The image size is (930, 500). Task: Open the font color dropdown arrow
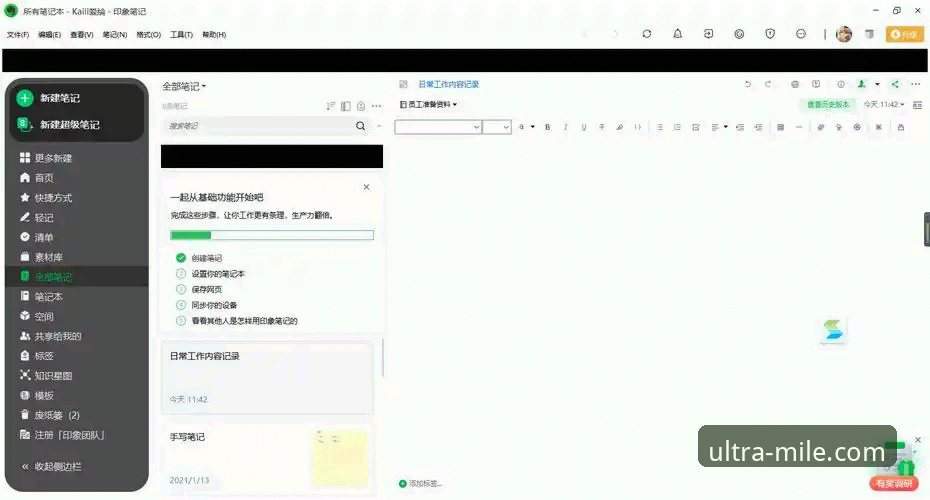click(533, 127)
